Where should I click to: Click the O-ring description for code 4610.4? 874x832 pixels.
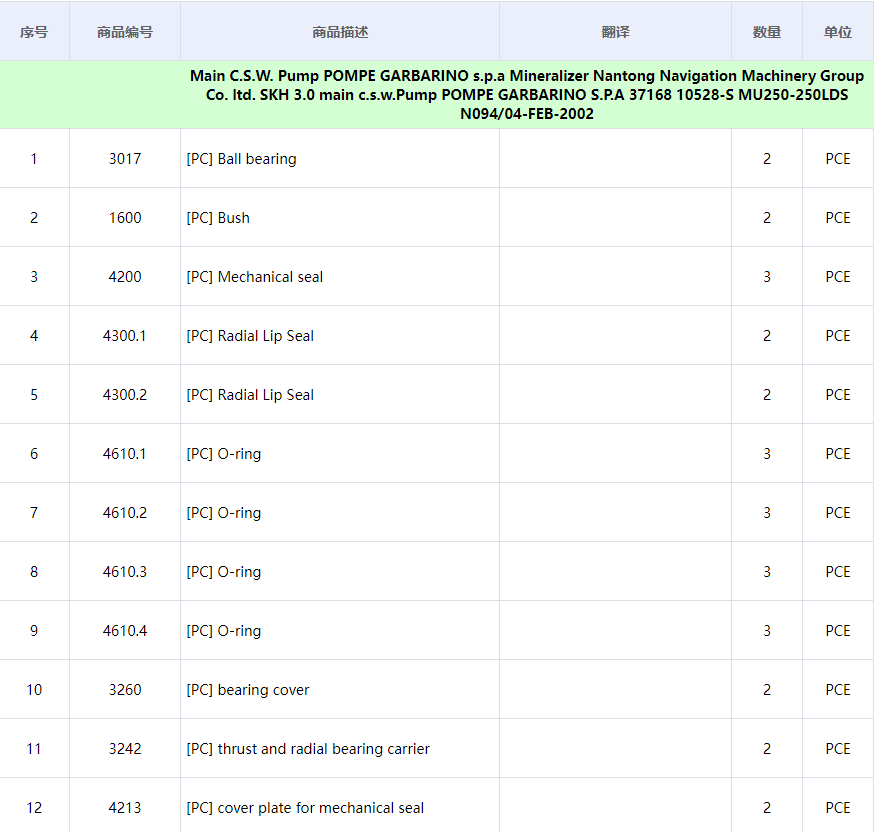tap(224, 632)
